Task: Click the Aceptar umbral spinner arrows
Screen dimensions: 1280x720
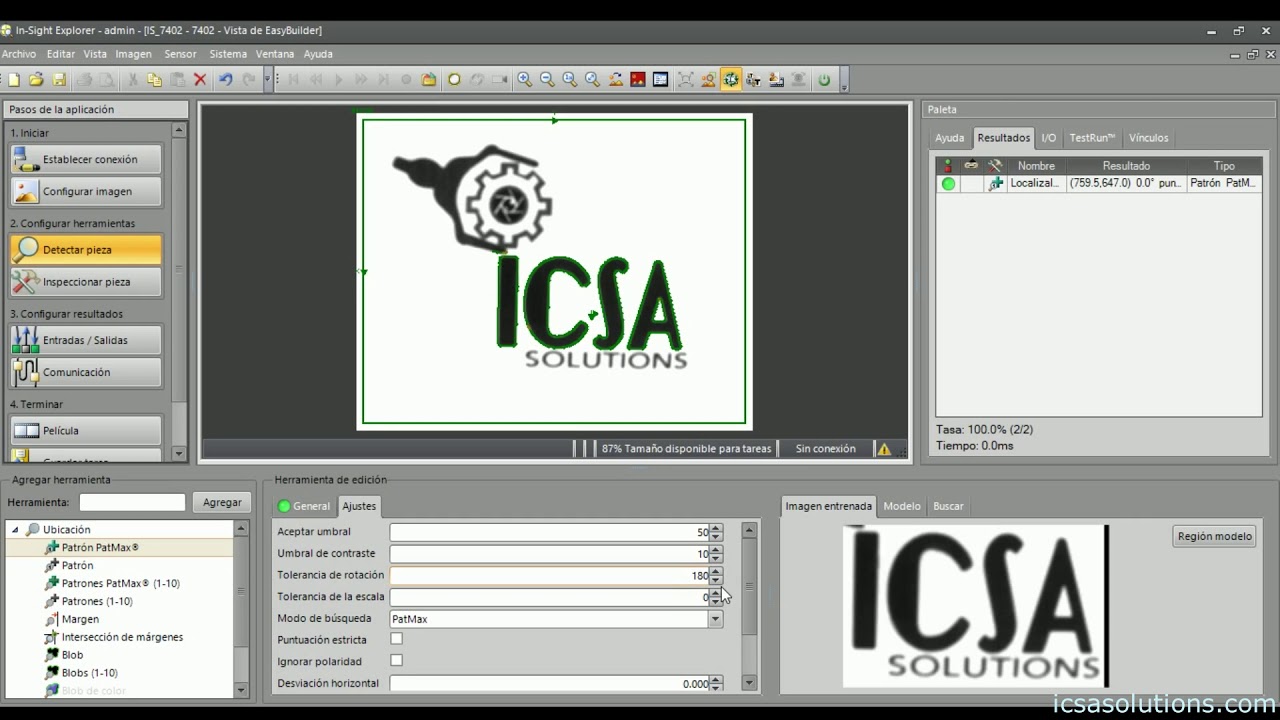Action: (715, 532)
